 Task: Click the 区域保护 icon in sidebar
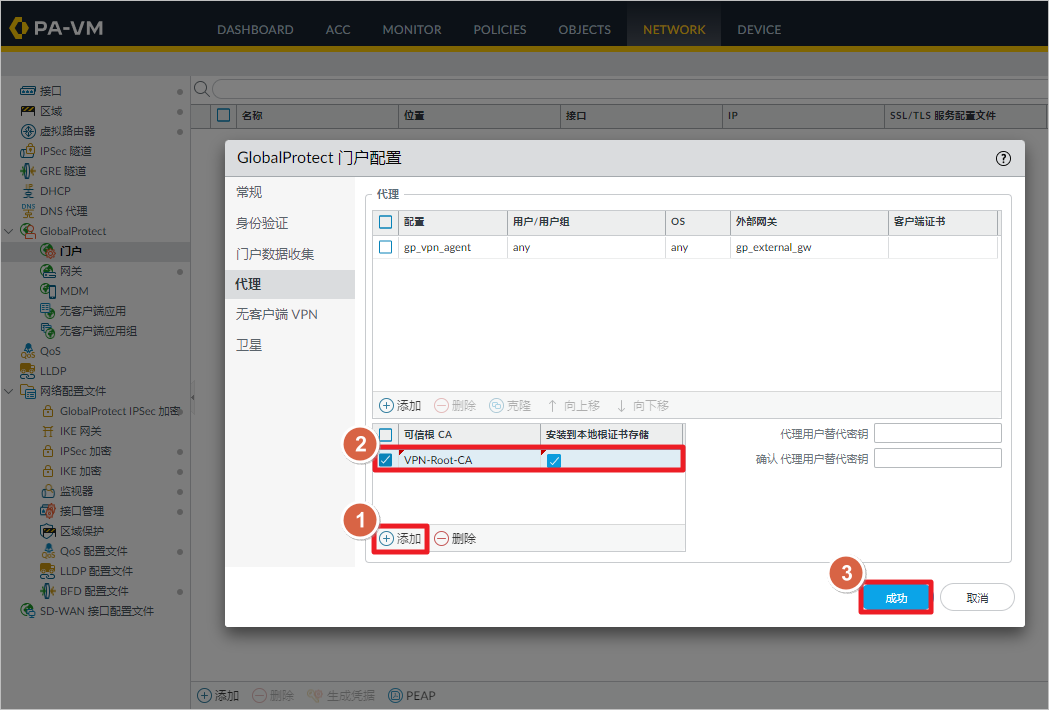[47, 531]
